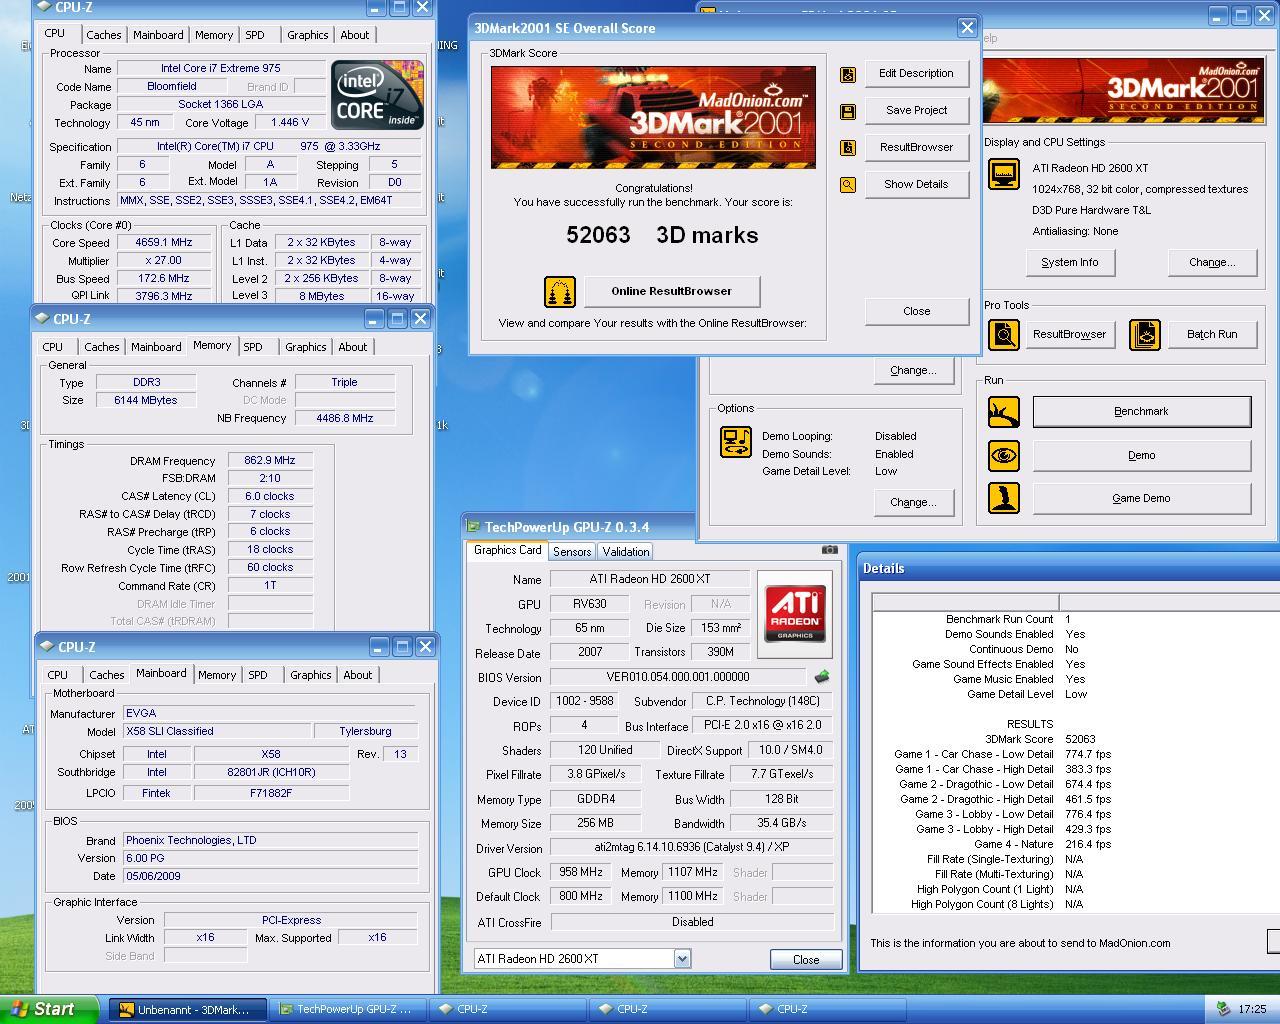Click the Show Details button
This screenshot has height=1024, width=1280.
coord(916,185)
